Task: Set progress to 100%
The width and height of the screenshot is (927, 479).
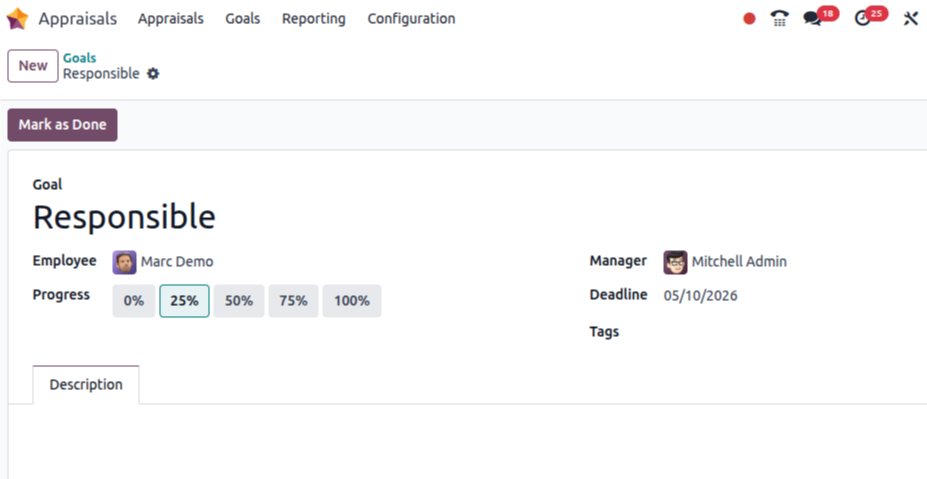Action: (351, 301)
